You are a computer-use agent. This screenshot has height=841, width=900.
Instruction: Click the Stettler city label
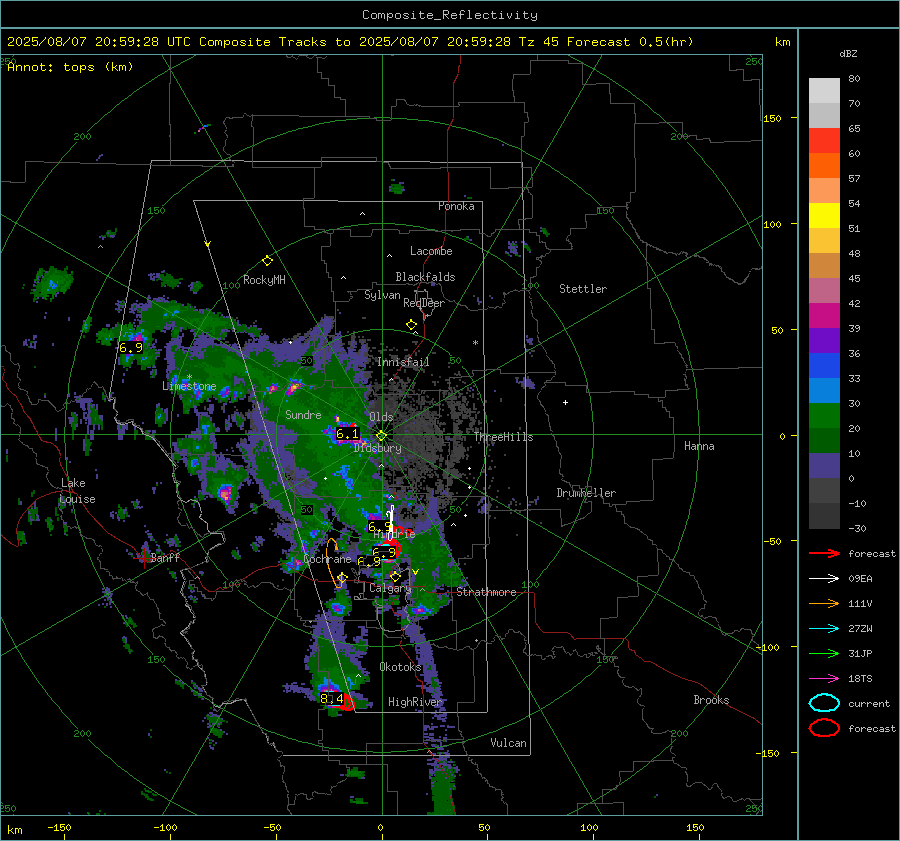point(583,289)
